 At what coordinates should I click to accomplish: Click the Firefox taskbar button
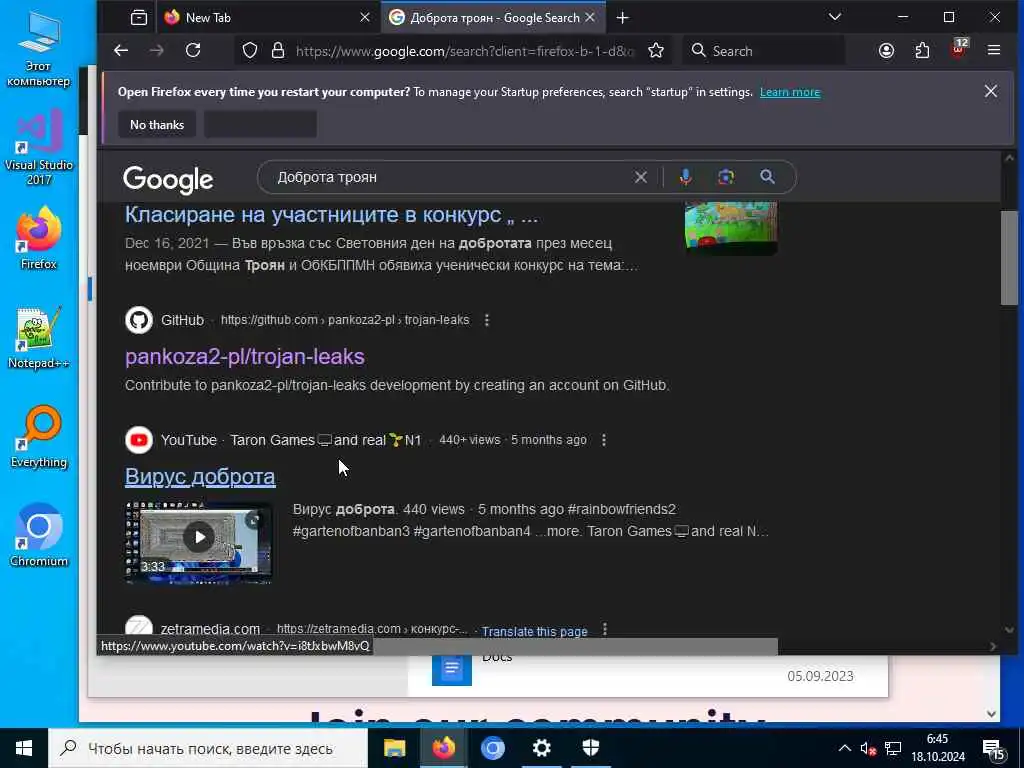443,748
